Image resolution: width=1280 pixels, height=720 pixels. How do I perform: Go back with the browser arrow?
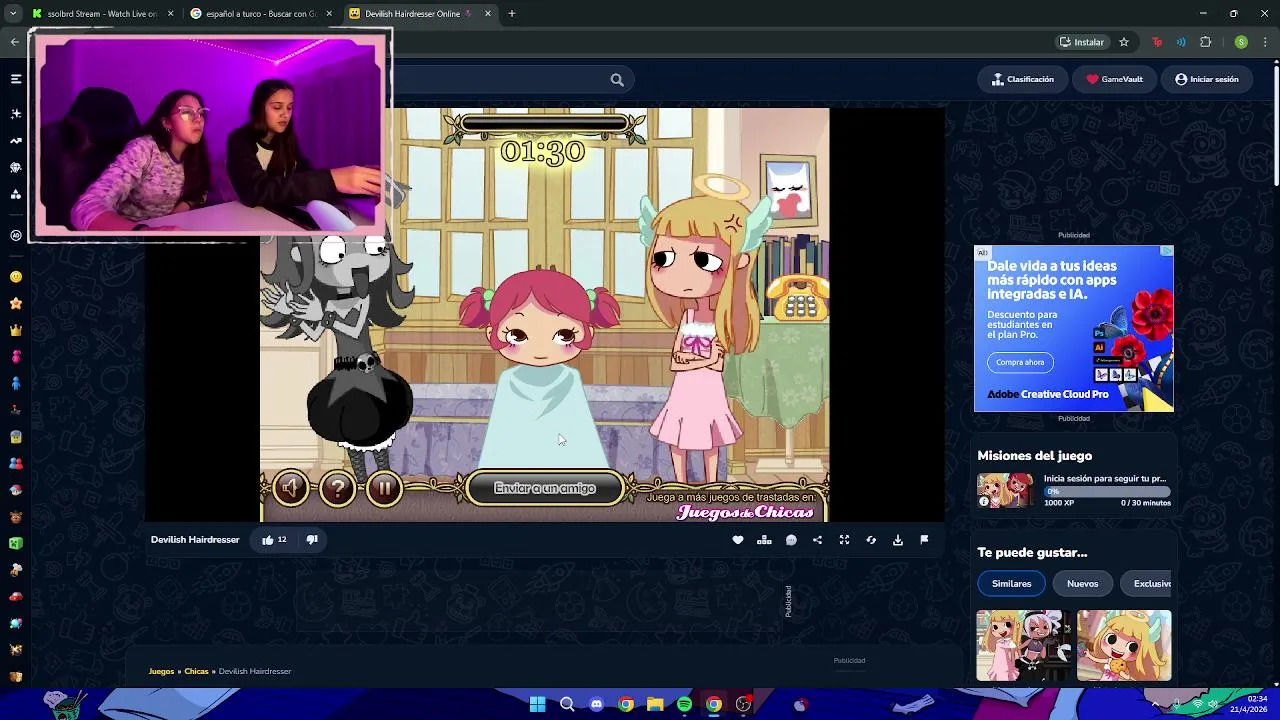coord(14,41)
